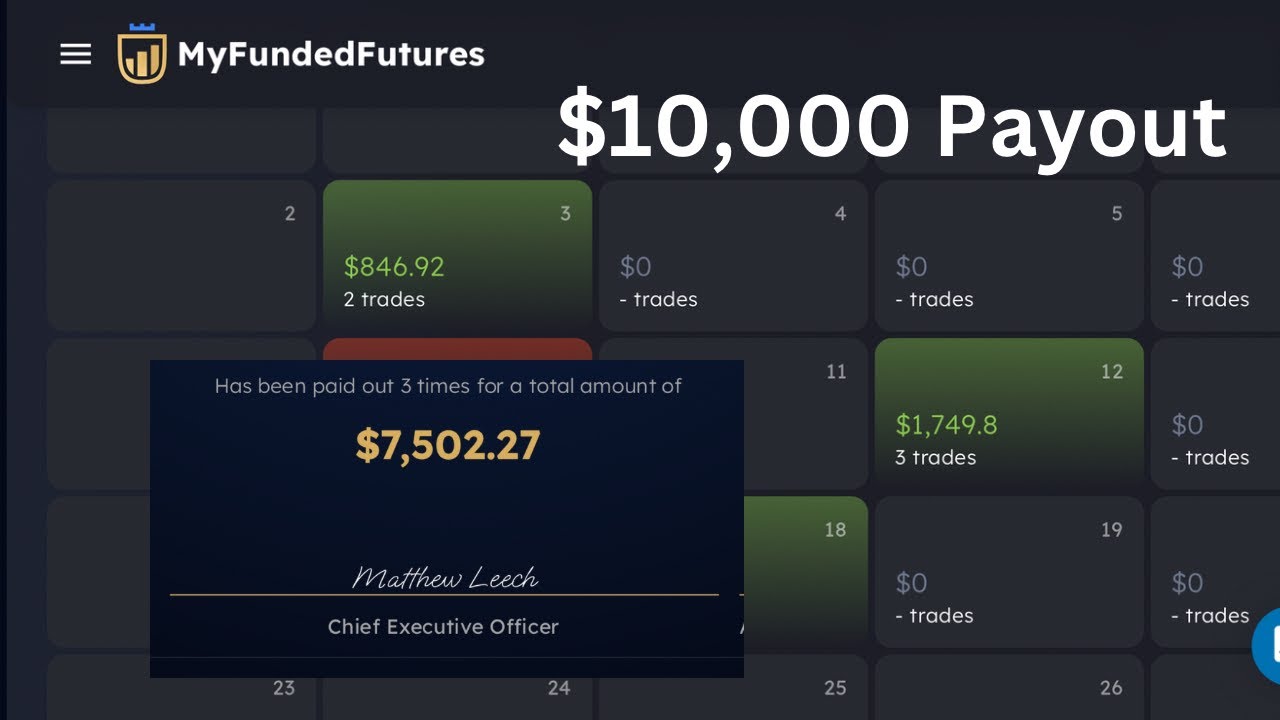The height and width of the screenshot is (720, 1280).
Task: Click the MyFundedFutures logo icon
Action: pos(141,55)
